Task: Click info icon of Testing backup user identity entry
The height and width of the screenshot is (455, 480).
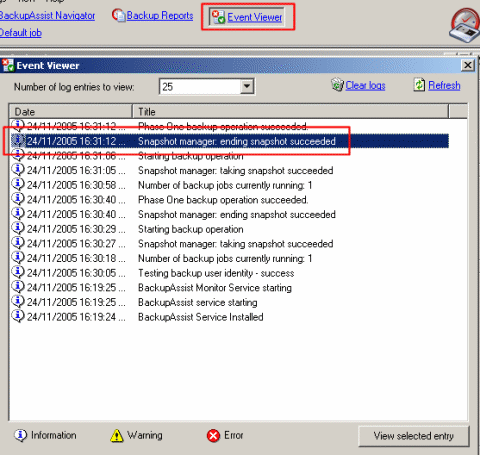Action: [x=18, y=272]
